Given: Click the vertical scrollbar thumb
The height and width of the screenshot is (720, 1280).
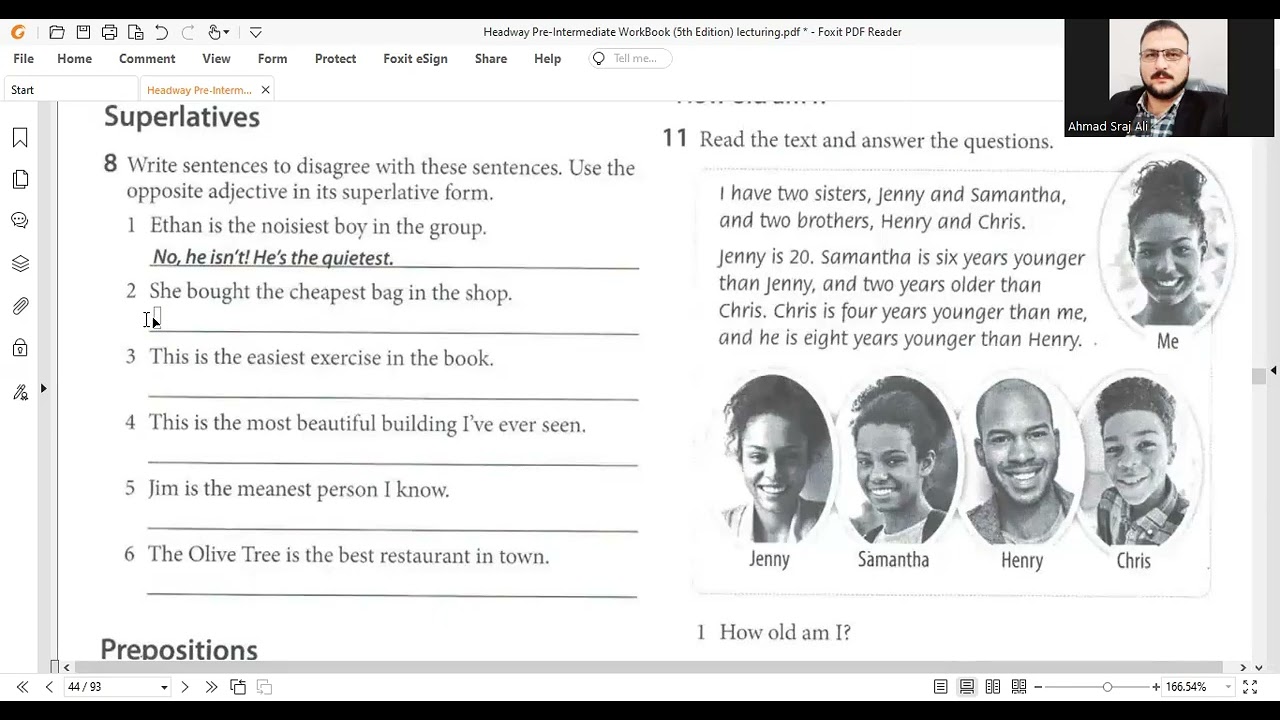Looking at the screenshot, I should pos(1258,376).
